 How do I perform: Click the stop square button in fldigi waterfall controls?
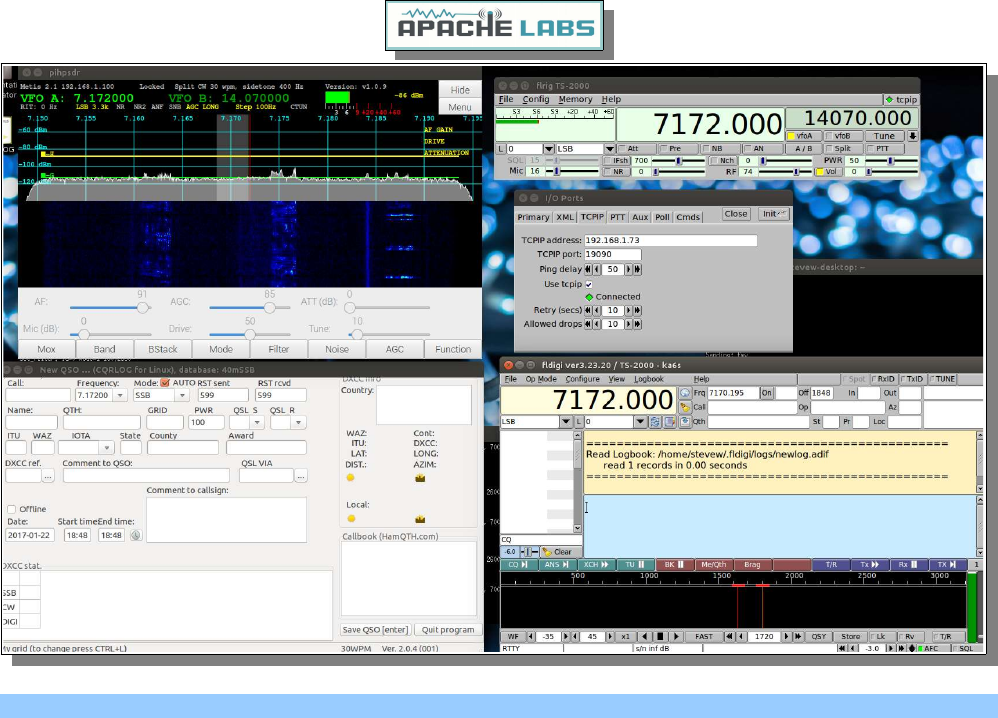click(x=660, y=636)
